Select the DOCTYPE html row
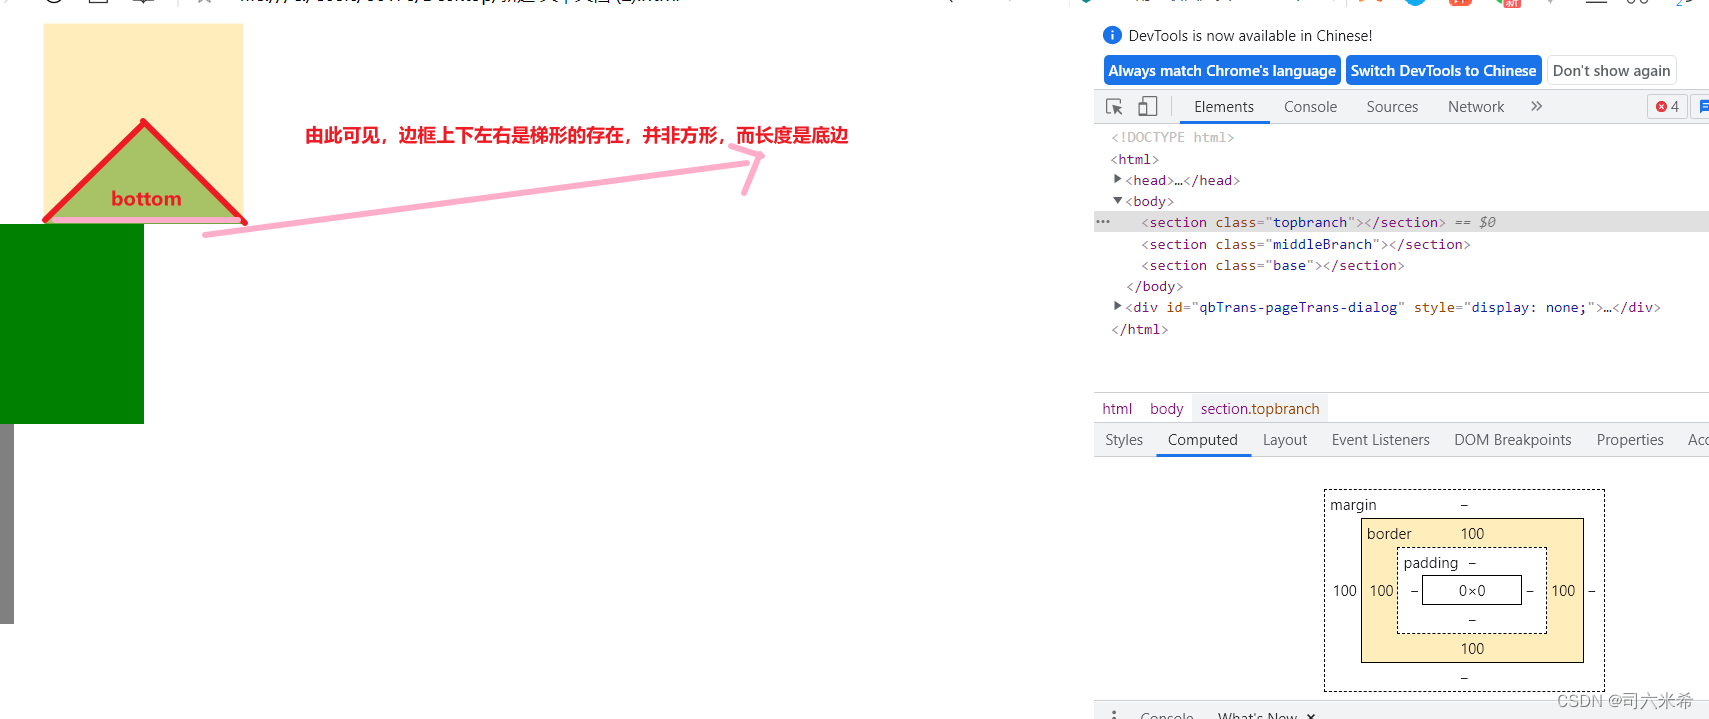1709x719 pixels. click(1401, 137)
